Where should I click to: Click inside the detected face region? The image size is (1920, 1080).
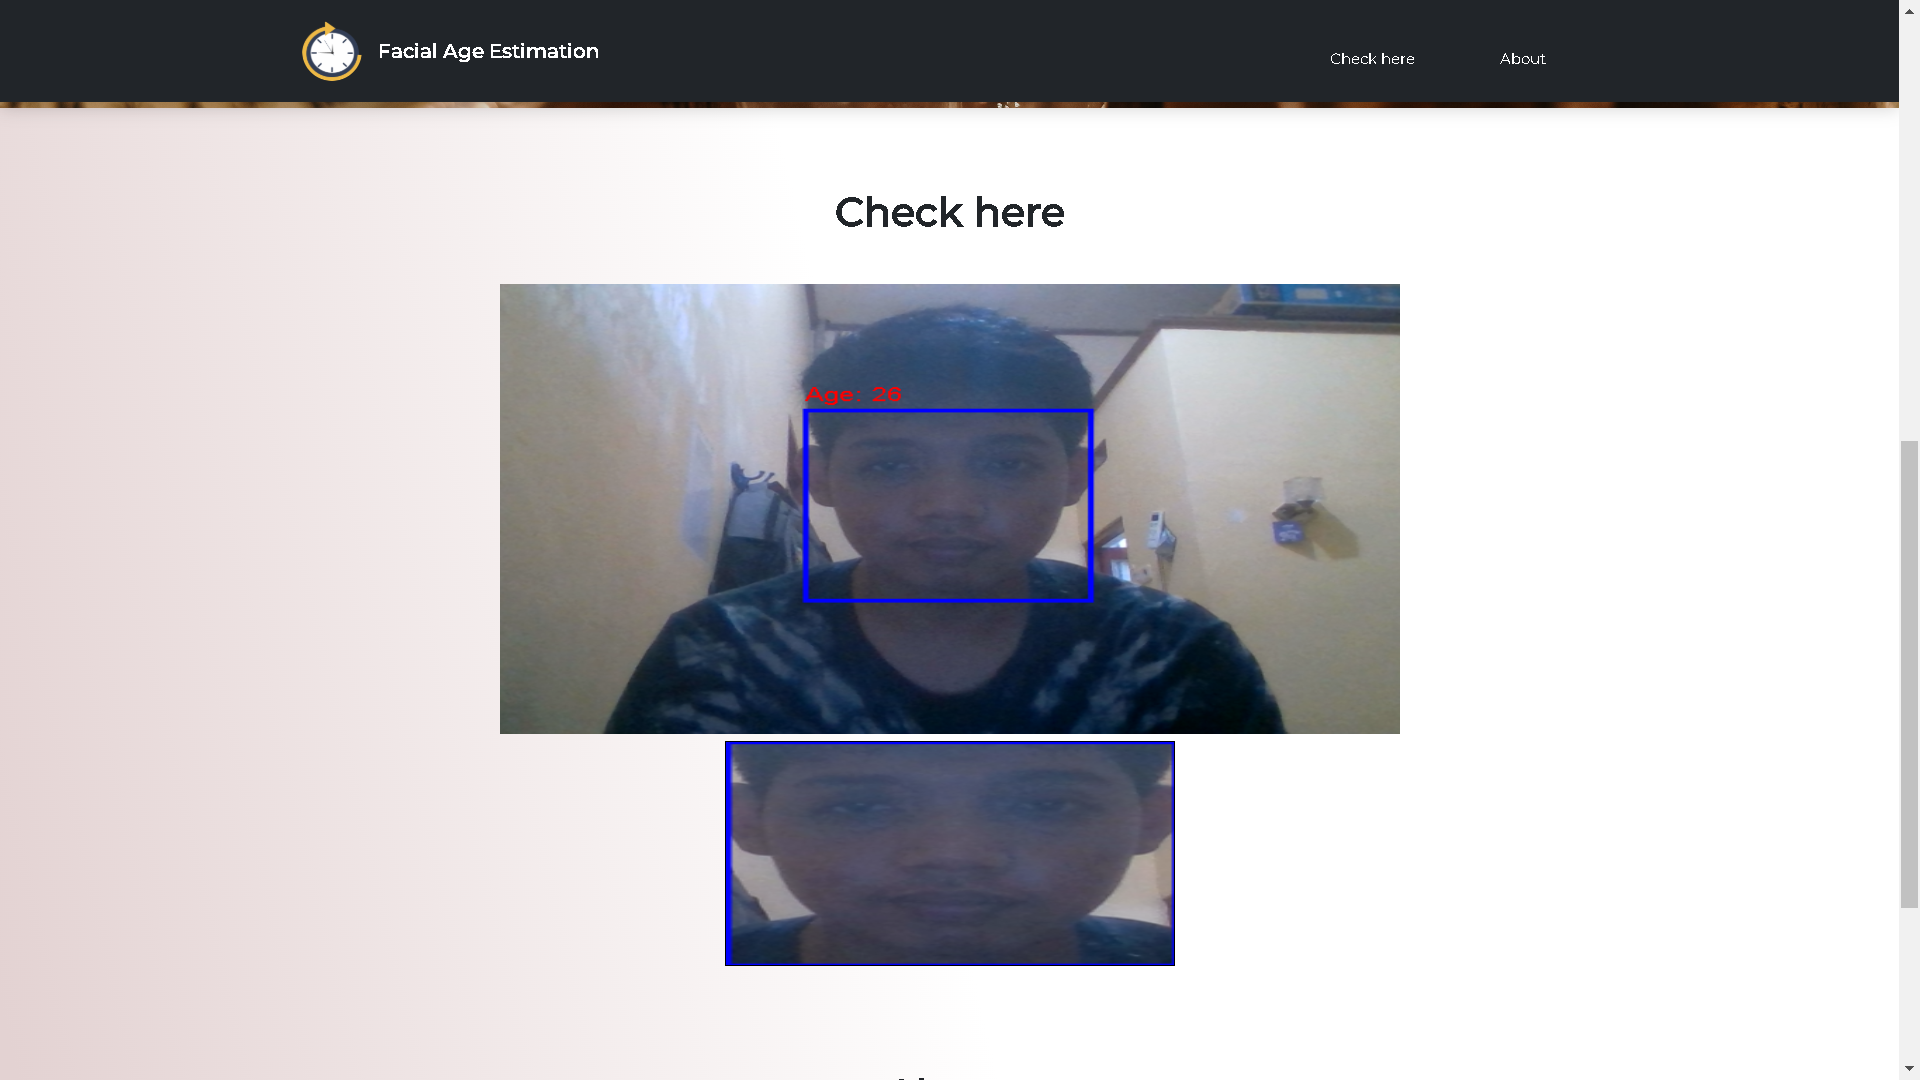click(x=947, y=505)
